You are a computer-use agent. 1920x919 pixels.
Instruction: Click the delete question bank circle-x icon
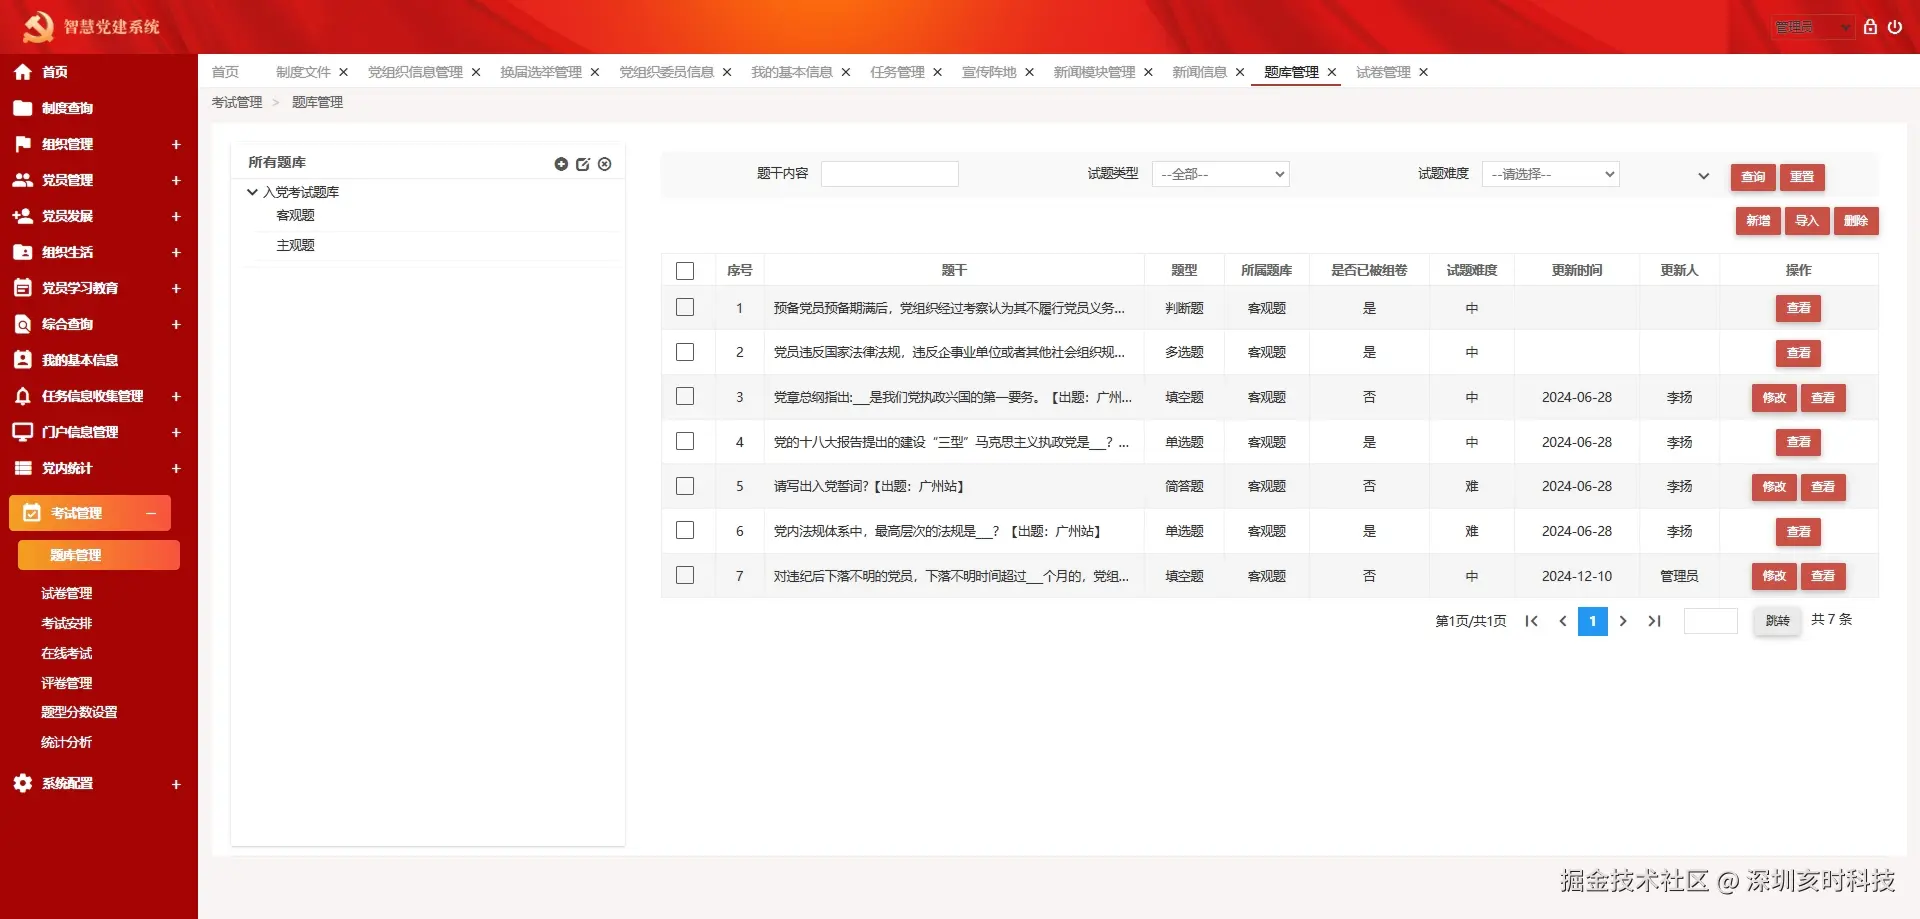[x=605, y=164]
